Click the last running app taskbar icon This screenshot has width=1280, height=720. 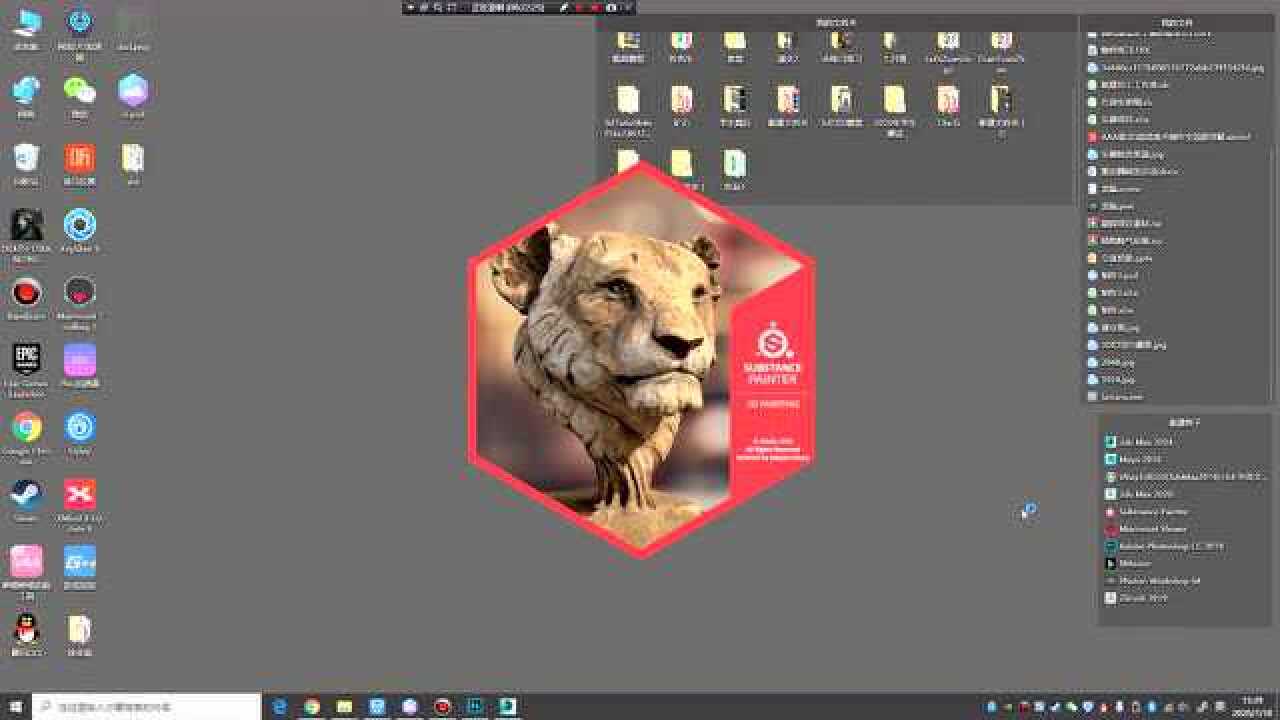(x=507, y=707)
